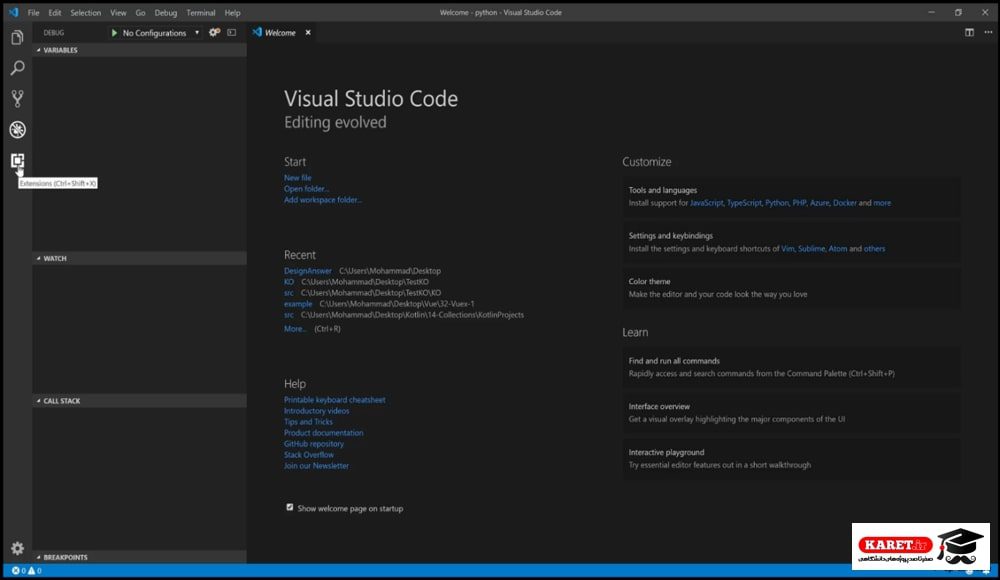Open recent example folder link
This screenshot has height=580, width=1000.
click(x=298, y=304)
